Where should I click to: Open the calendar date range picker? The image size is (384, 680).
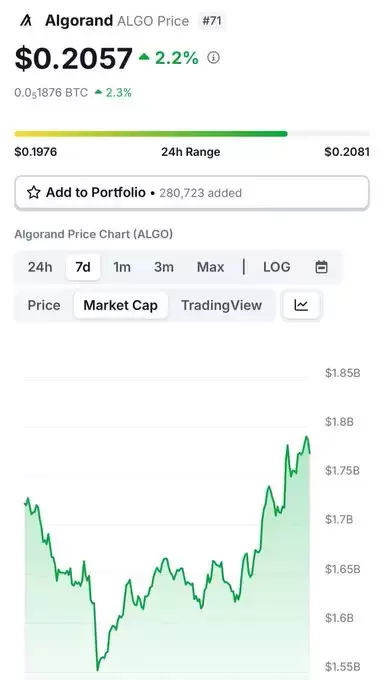pyautogui.click(x=321, y=267)
